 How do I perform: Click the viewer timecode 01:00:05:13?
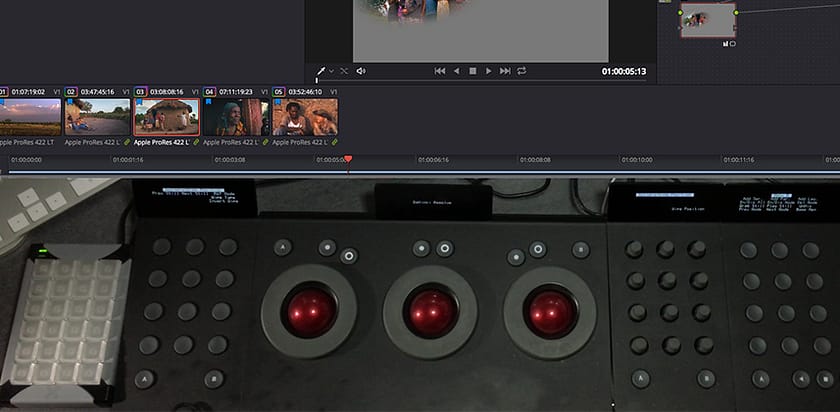(624, 71)
